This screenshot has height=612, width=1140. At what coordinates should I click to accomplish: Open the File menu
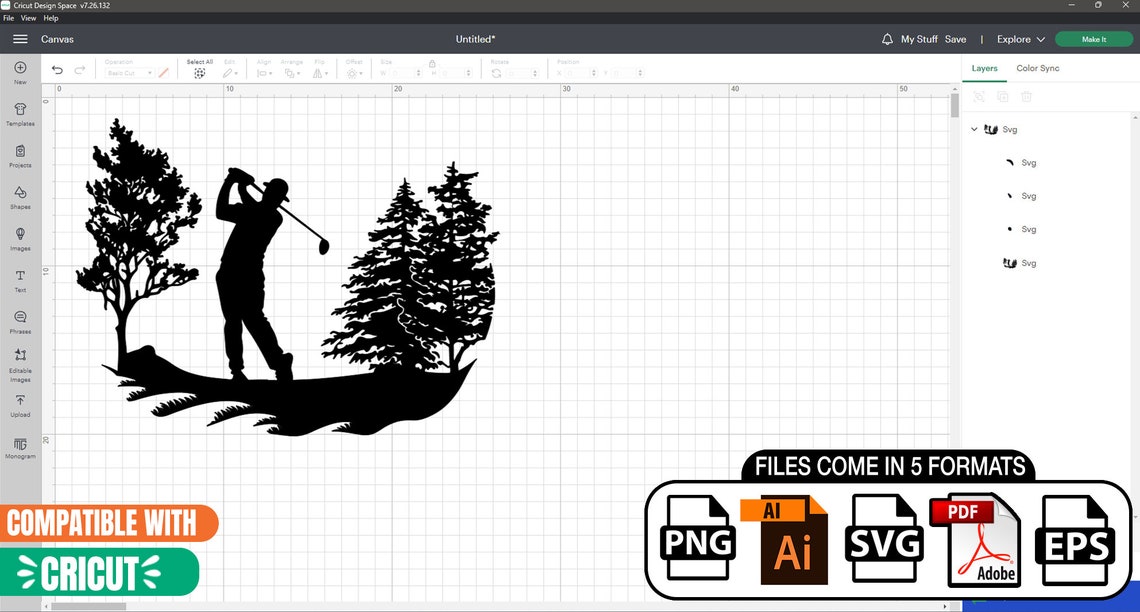[x=8, y=17]
